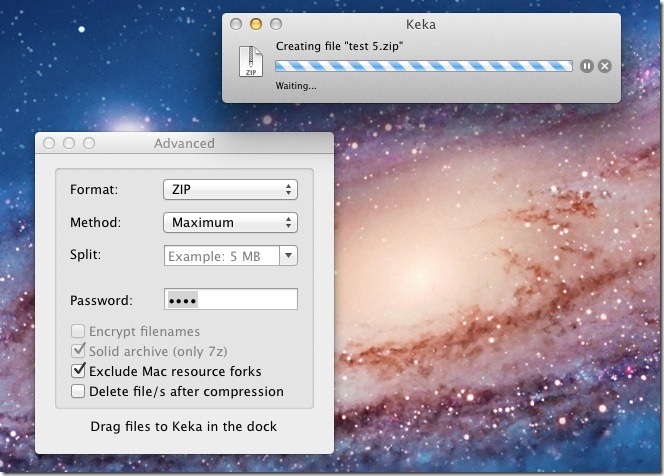Click the 'Format:' label
Screen dimensions: 664x476
tap(94, 189)
